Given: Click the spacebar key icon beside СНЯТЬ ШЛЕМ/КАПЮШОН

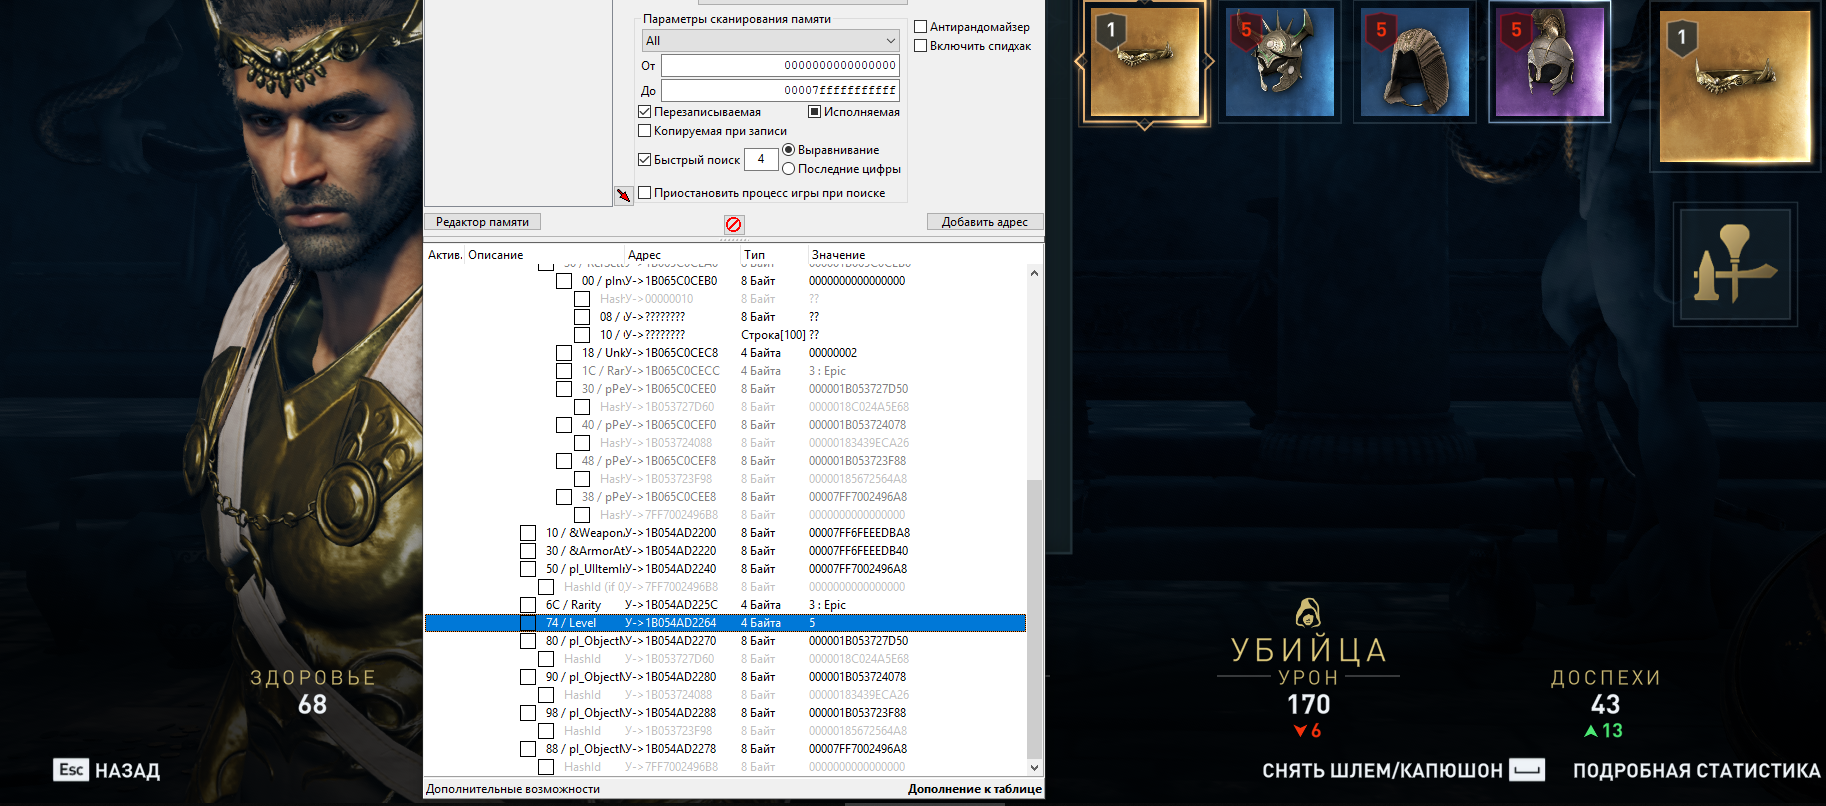Looking at the screenshot, I should 1527,770.
